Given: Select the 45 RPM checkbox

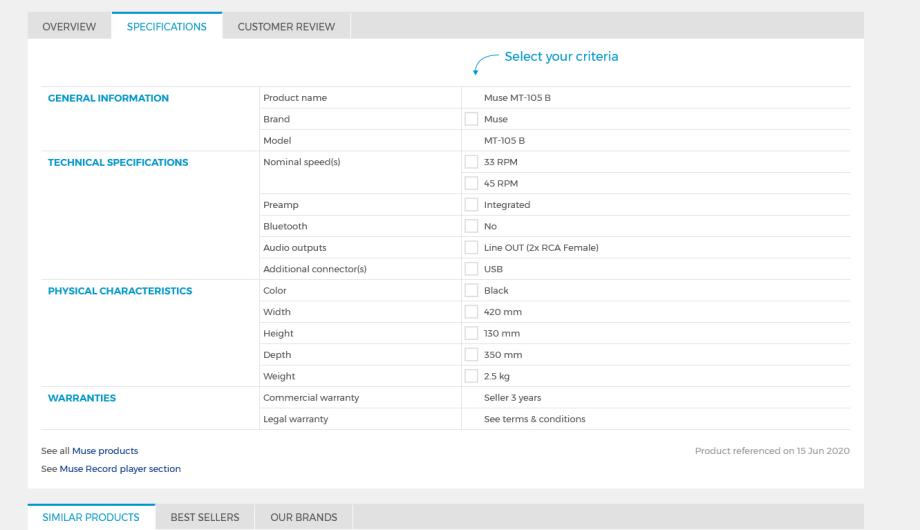Looking at the screenshot, I should (x=472, y=183).
